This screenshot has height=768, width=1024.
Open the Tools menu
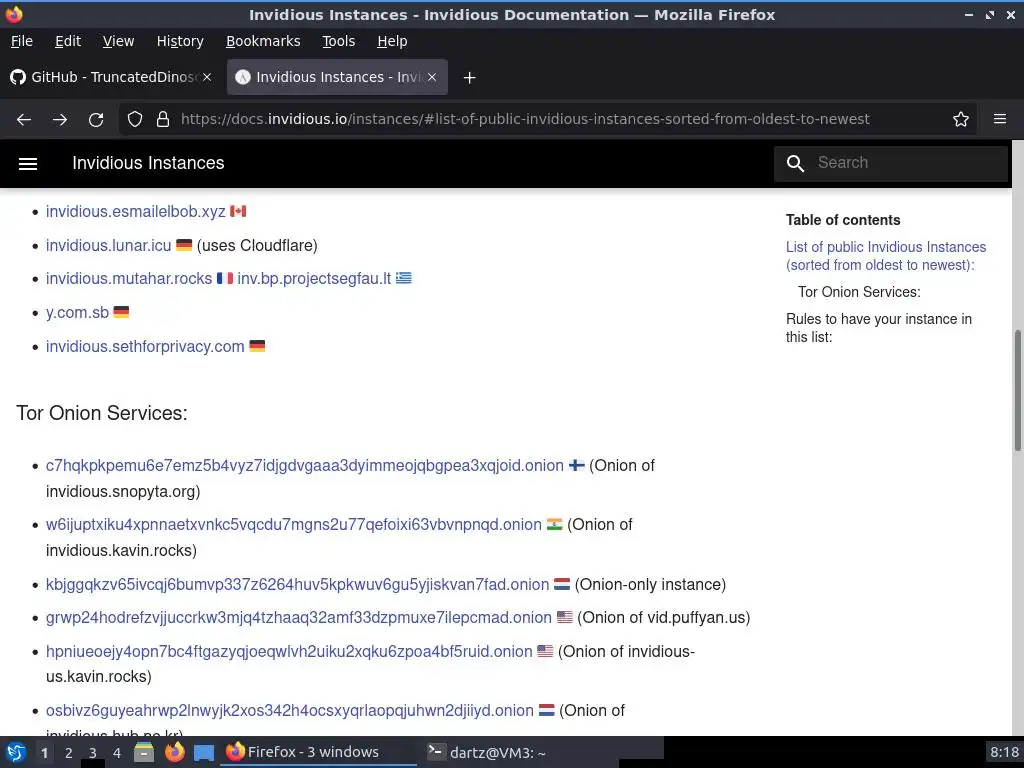[338, 41]
